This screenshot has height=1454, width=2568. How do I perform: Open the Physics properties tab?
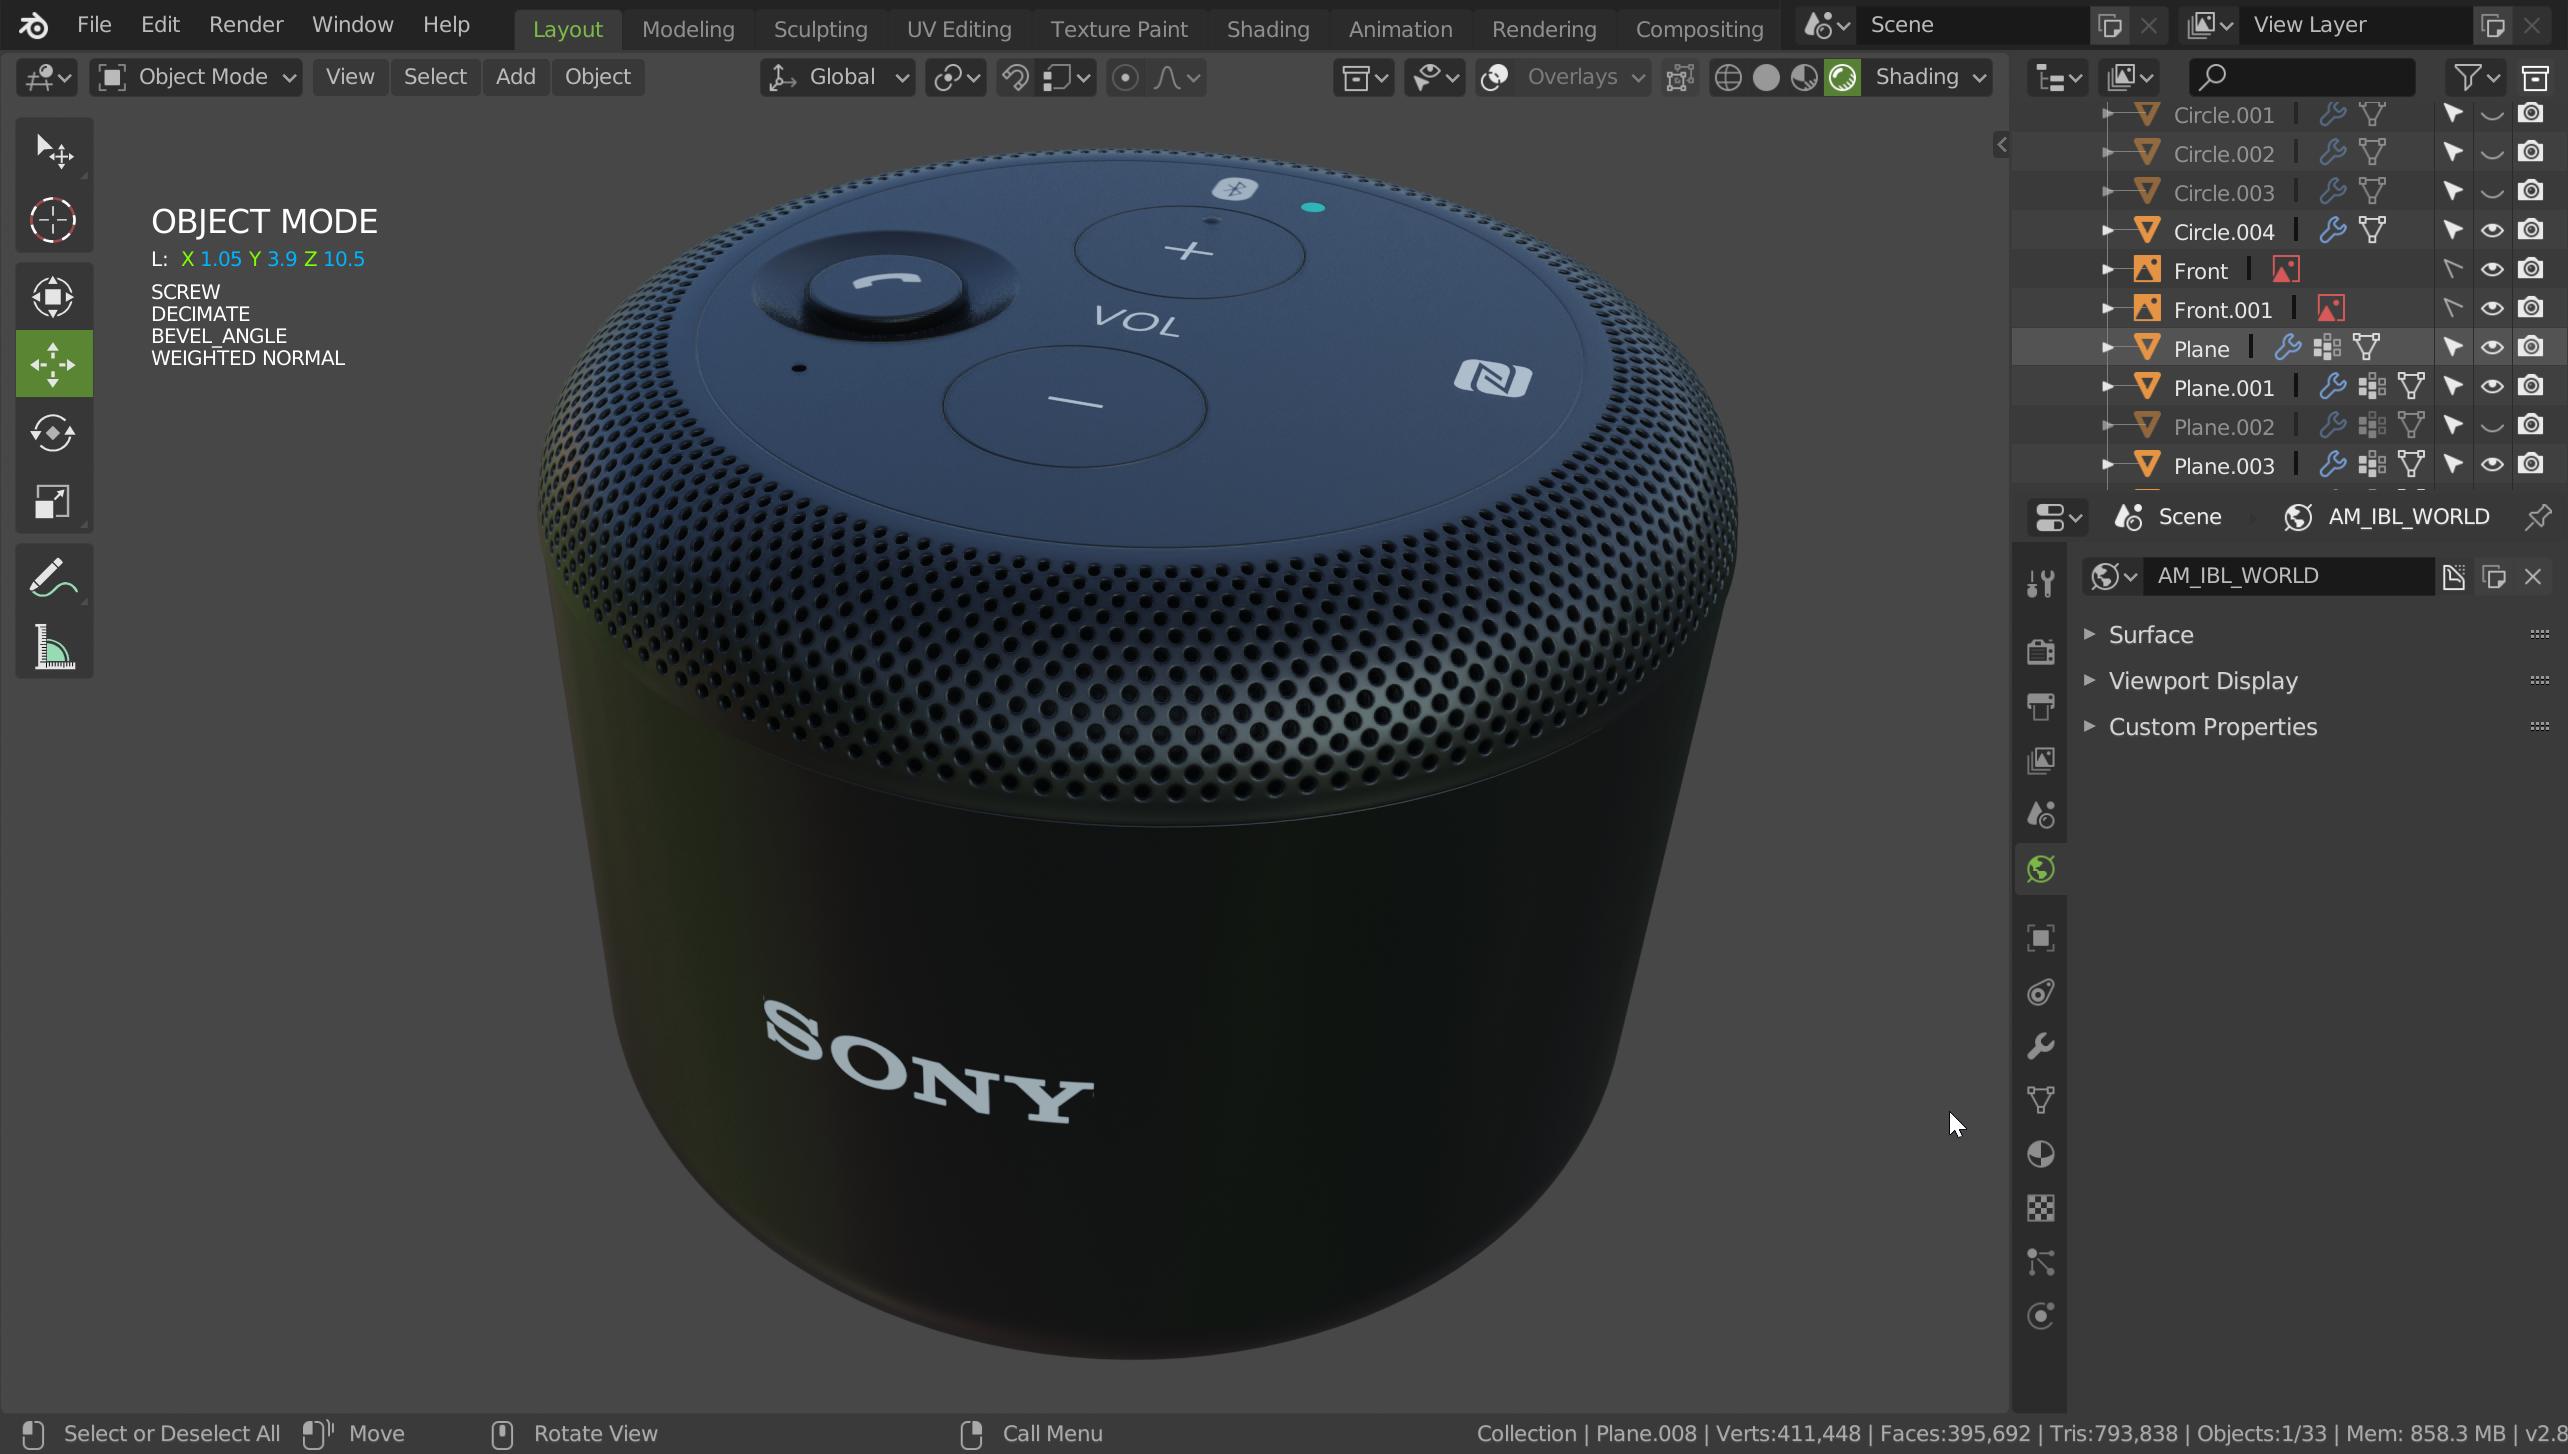[2040, 1316]
